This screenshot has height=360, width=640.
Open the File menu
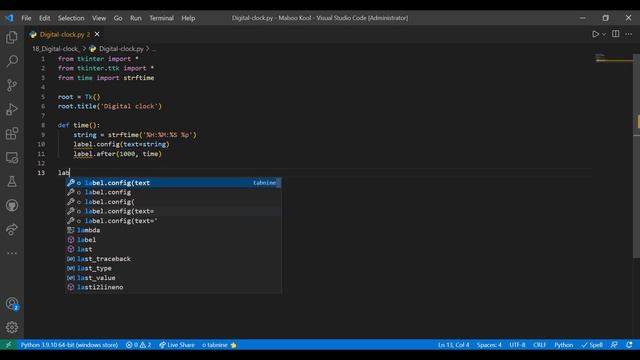point(26,18)
